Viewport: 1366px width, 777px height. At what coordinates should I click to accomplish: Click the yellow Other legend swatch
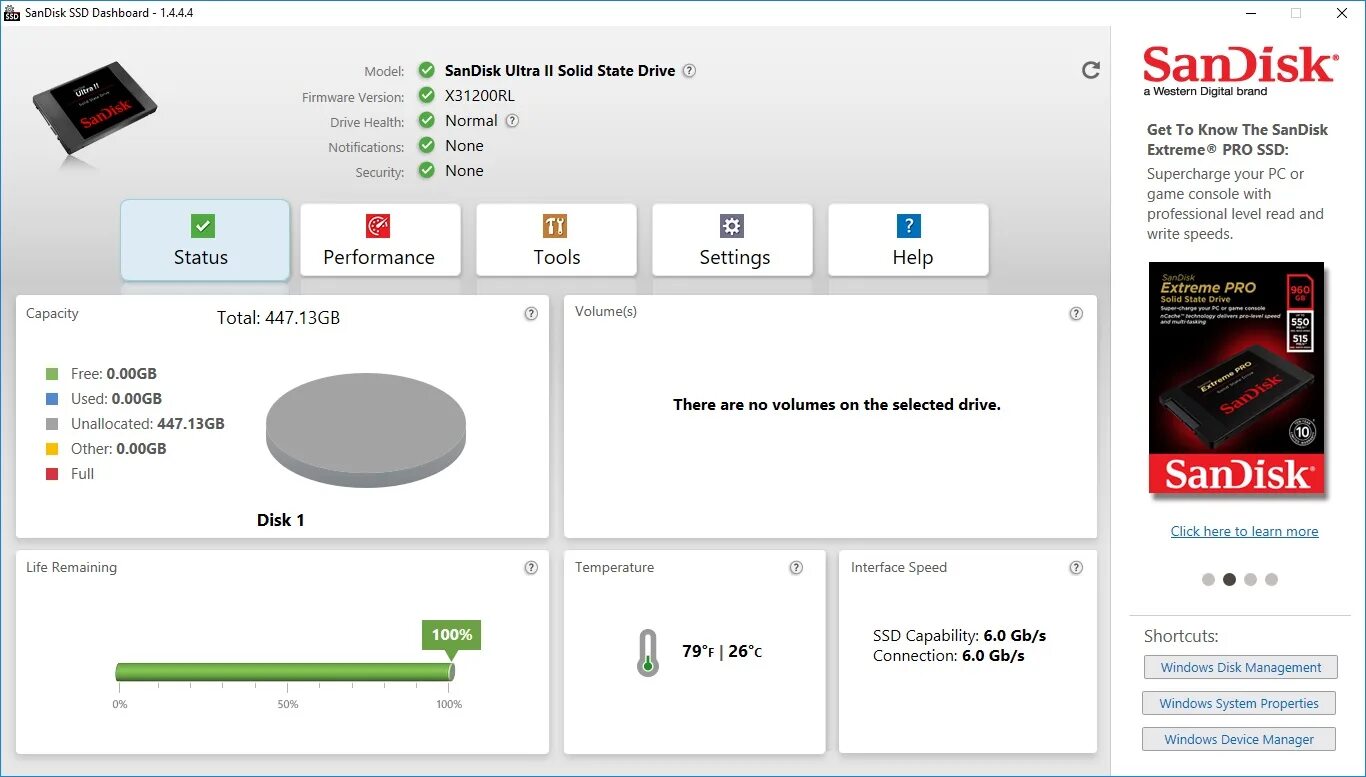click(x=52, y=449)
